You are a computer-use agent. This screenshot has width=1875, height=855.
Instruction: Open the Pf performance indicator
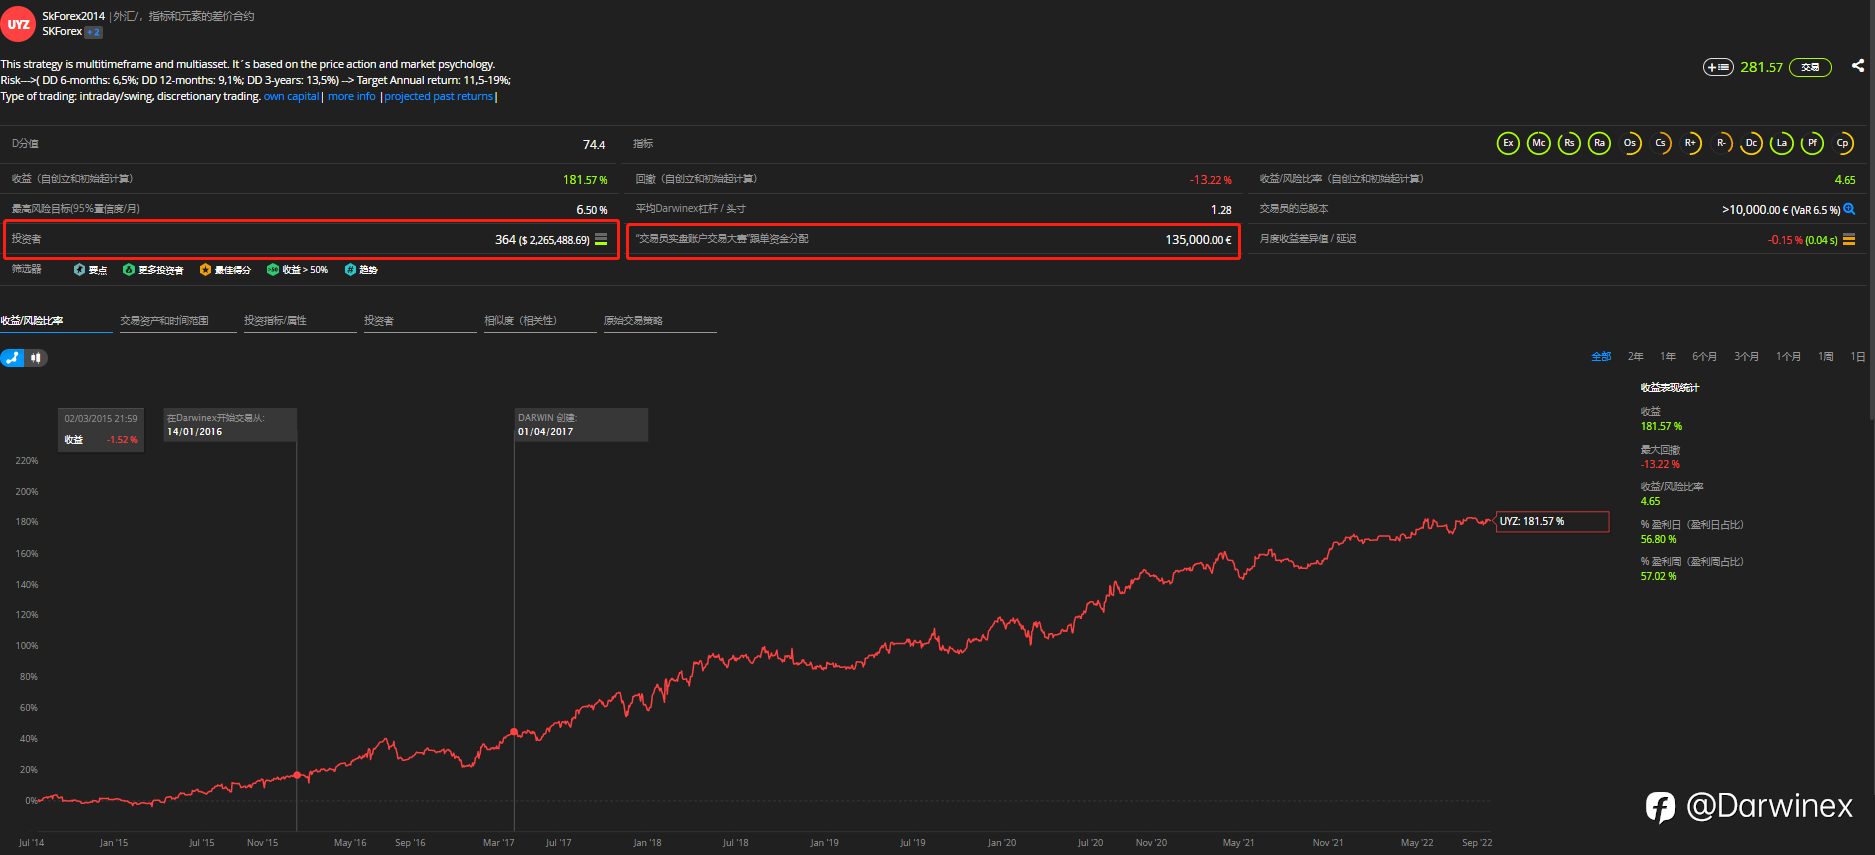(x=1812, y=143)
